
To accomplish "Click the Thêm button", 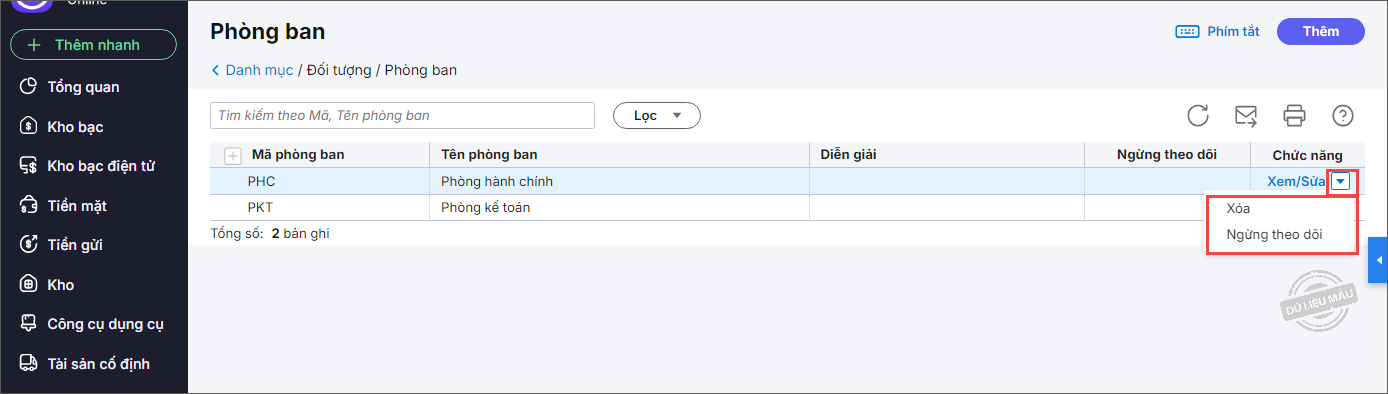I will 1321,32.
